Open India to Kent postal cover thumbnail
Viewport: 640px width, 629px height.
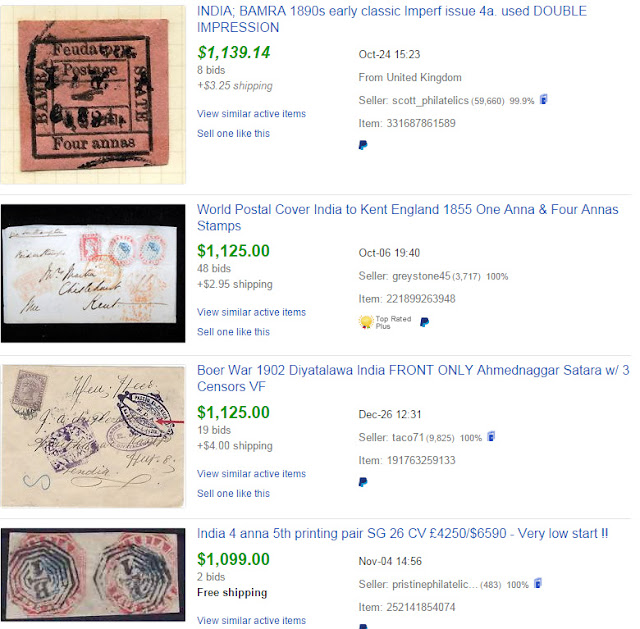coord(93,273)
